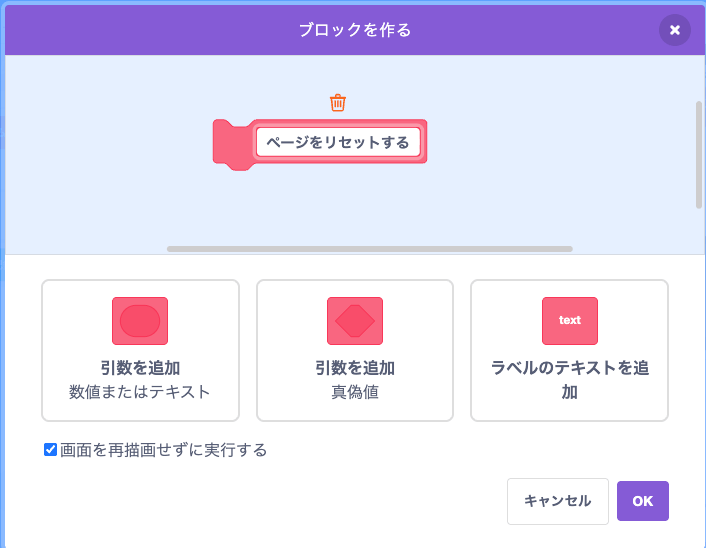The image size is (706, 548).
Task: Click the ラベルのテキストを追加 caption
Action: click(570, 380)
